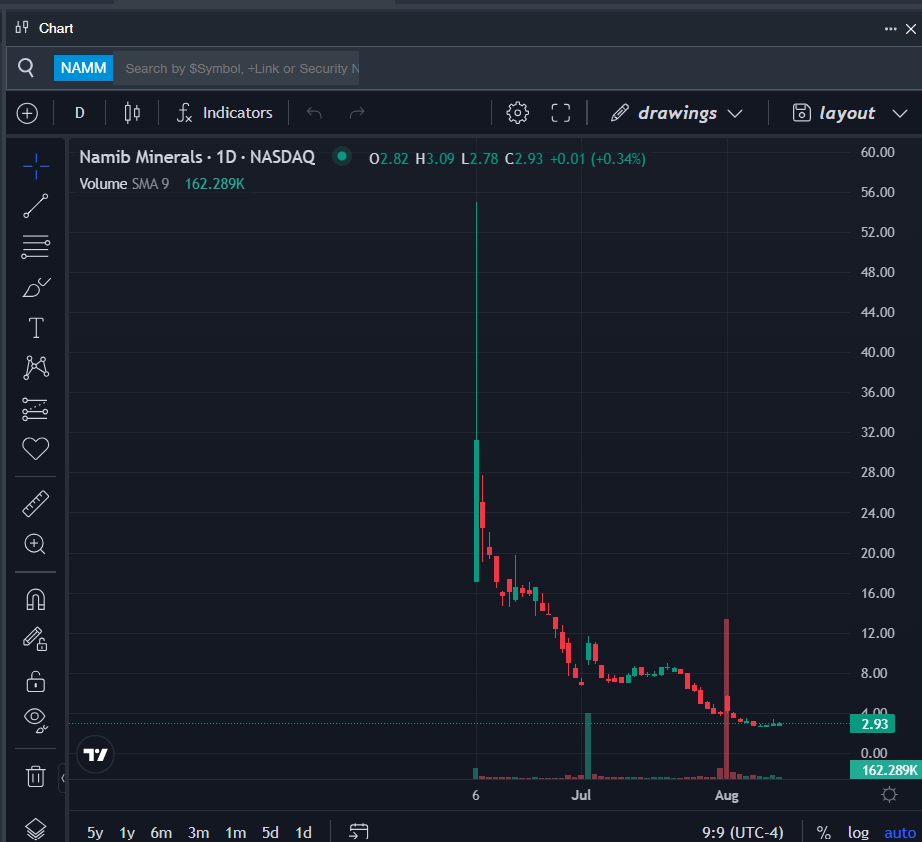Toggle log scale mode
The height and width of the screenshot is (842, 922).
[x=858, y=833]
